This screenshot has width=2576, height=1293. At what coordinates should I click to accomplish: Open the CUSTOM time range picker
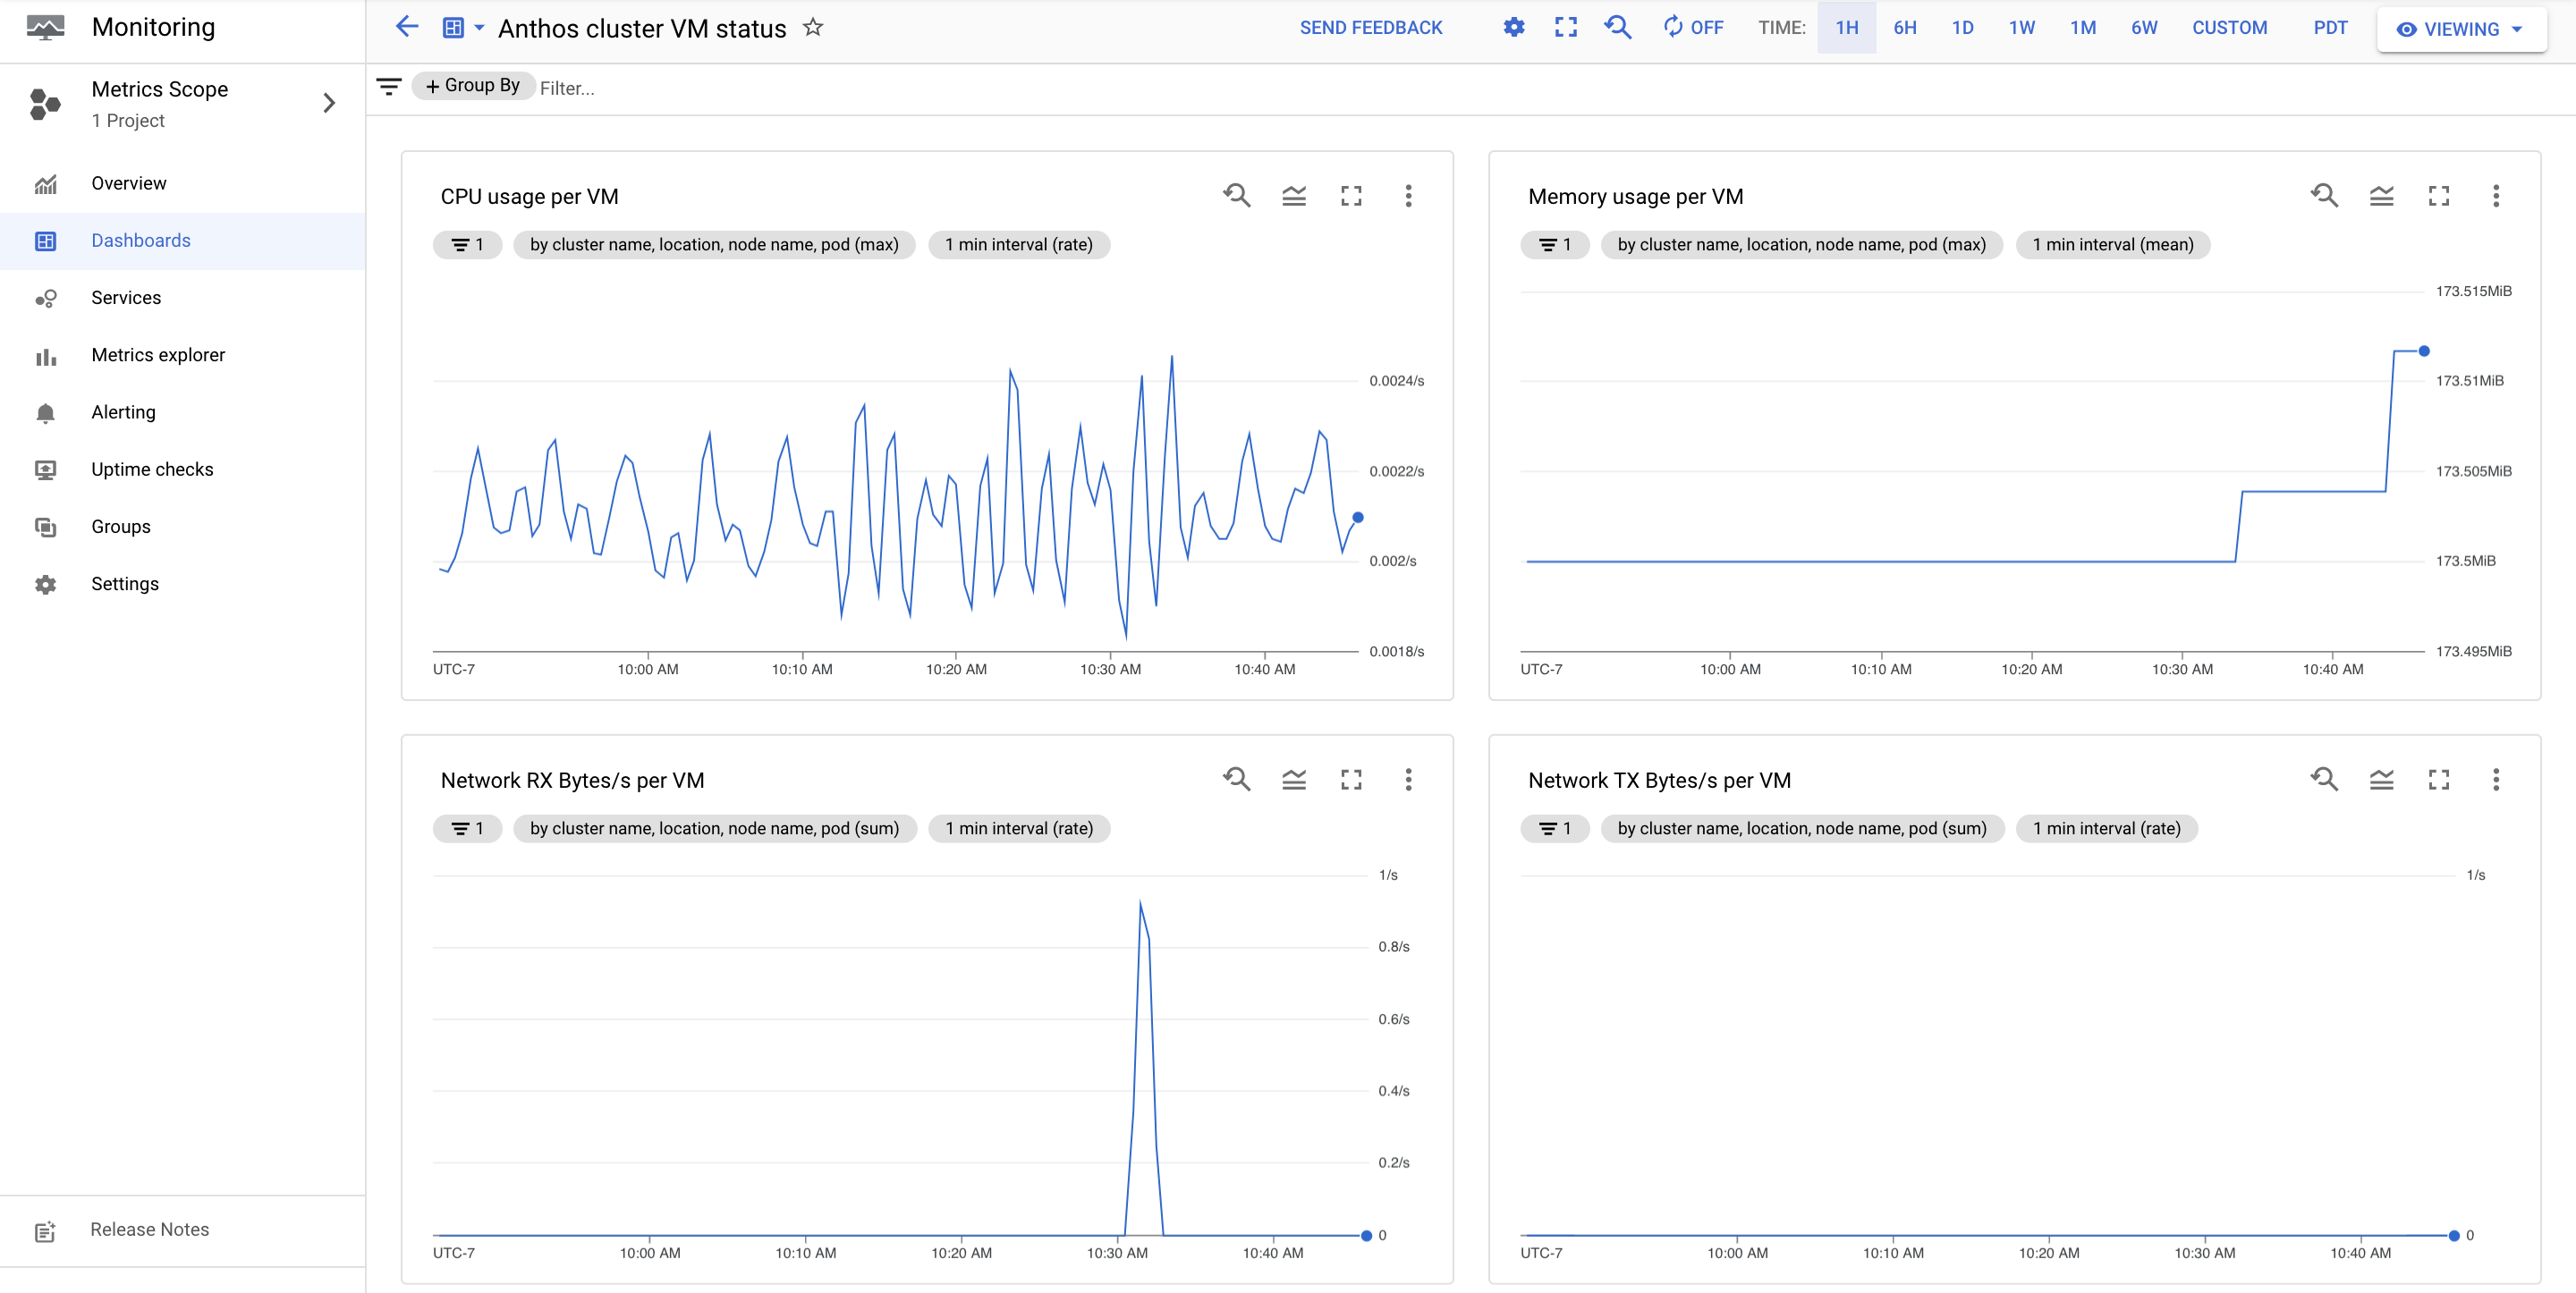pyautogui.click(x=2228, y=30)
